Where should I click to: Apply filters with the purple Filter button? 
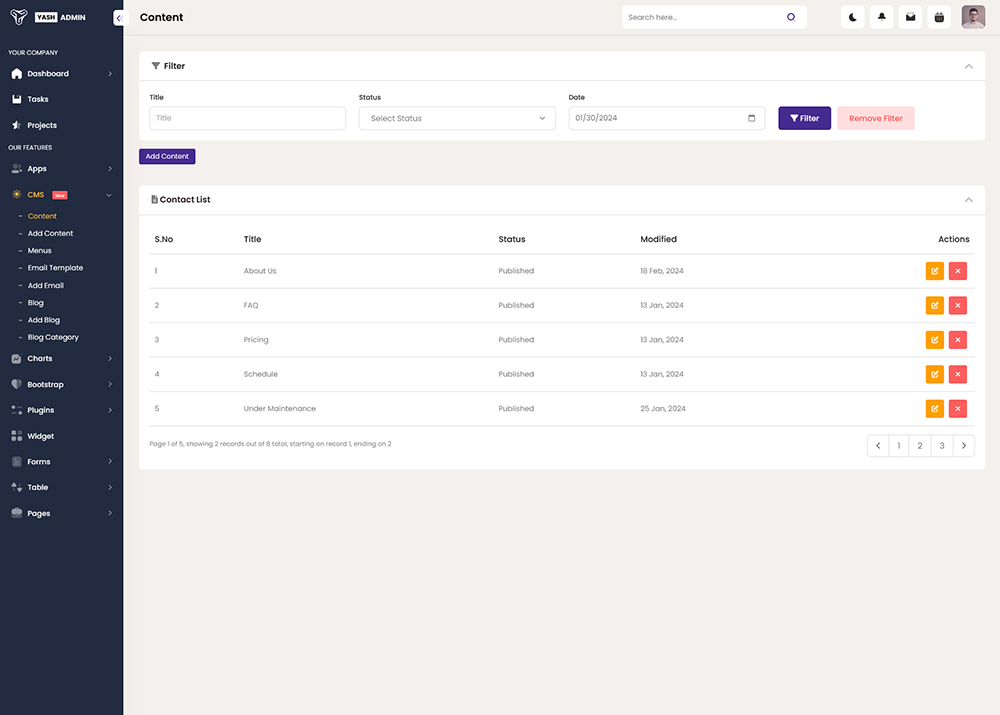click(x=804, y=118)
